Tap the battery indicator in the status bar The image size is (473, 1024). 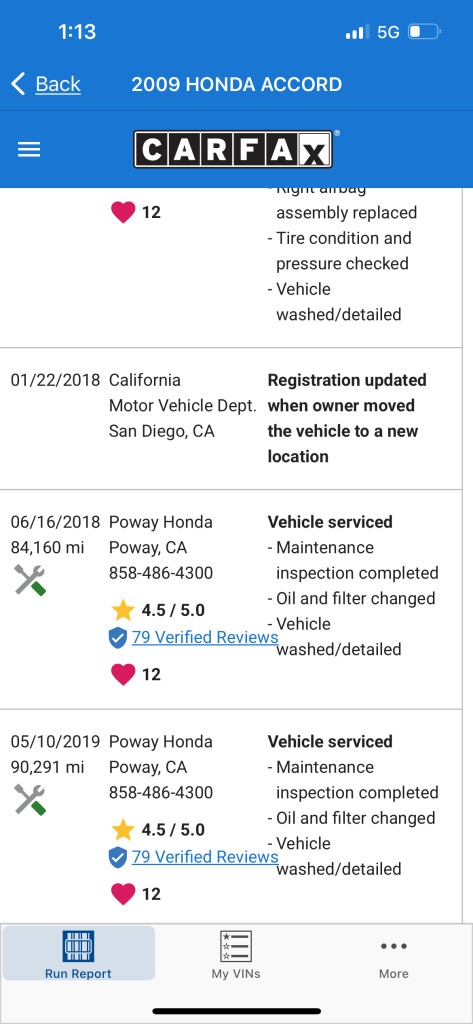pyautogui.click(x=425, y=32)
